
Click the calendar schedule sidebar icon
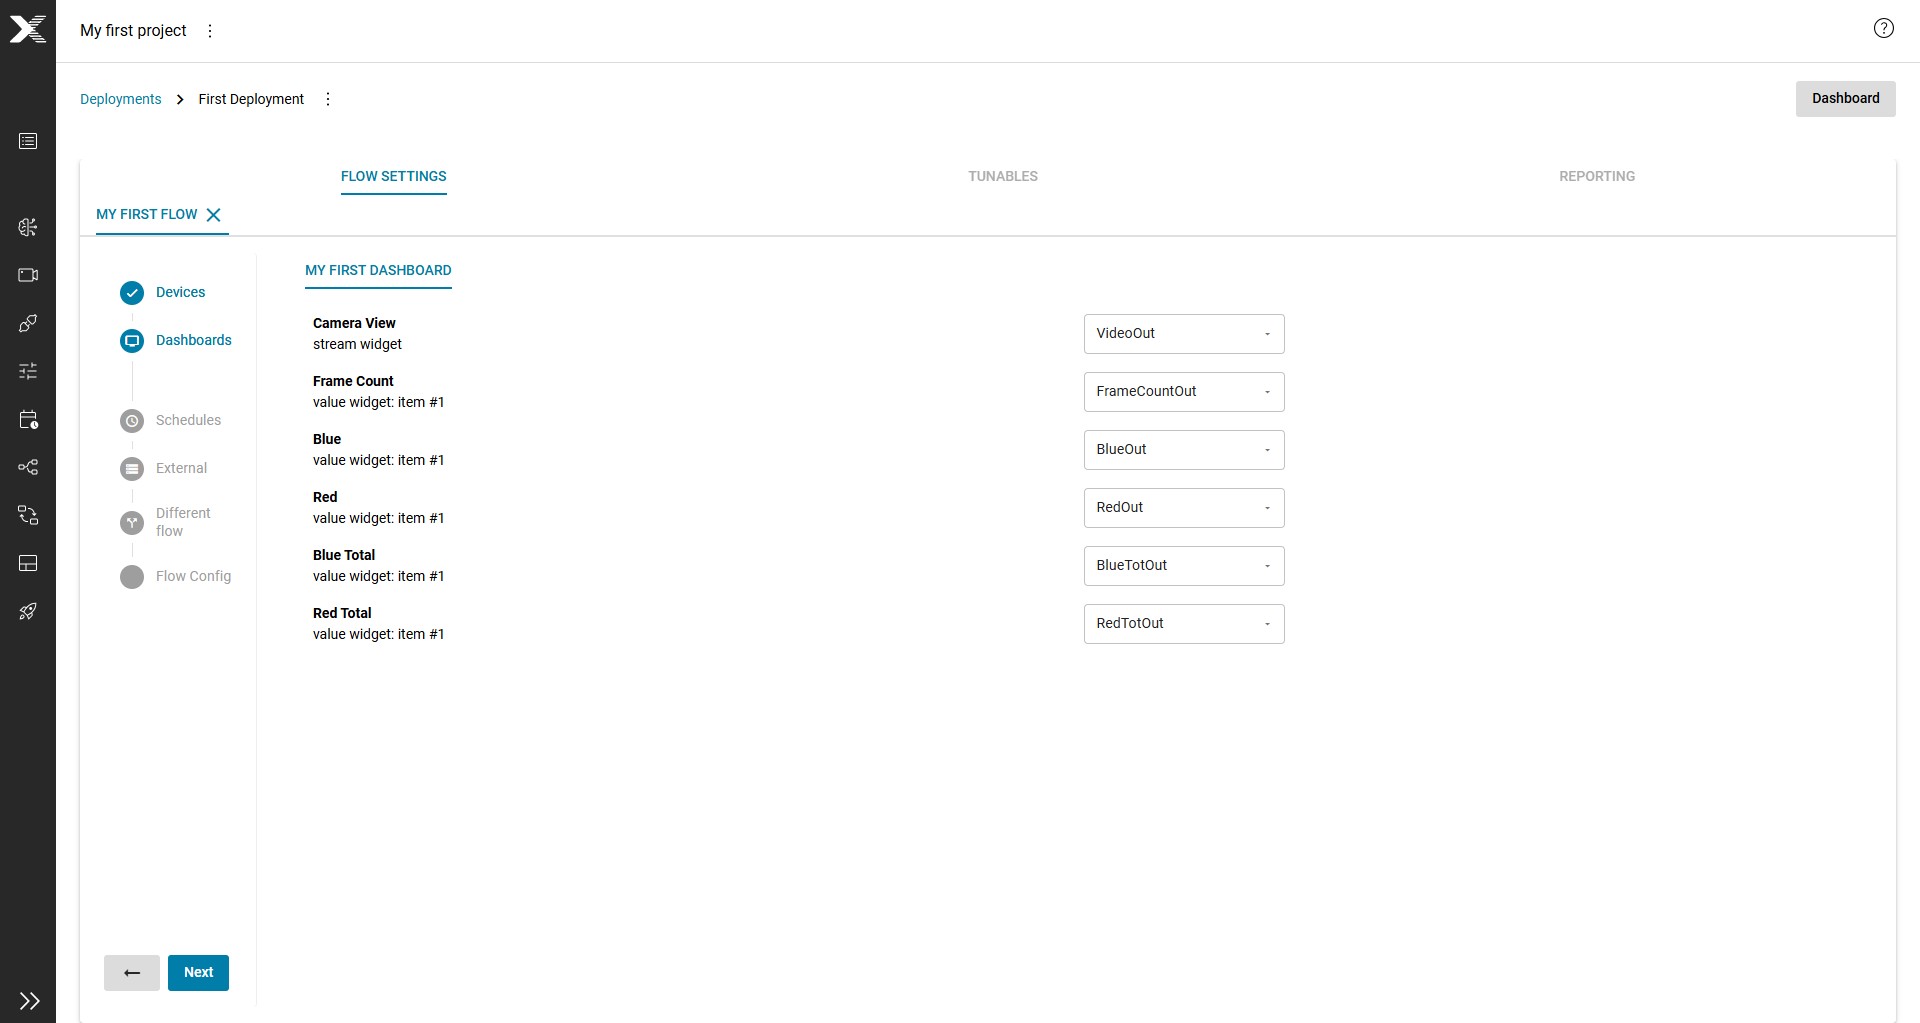pos(28,419)
